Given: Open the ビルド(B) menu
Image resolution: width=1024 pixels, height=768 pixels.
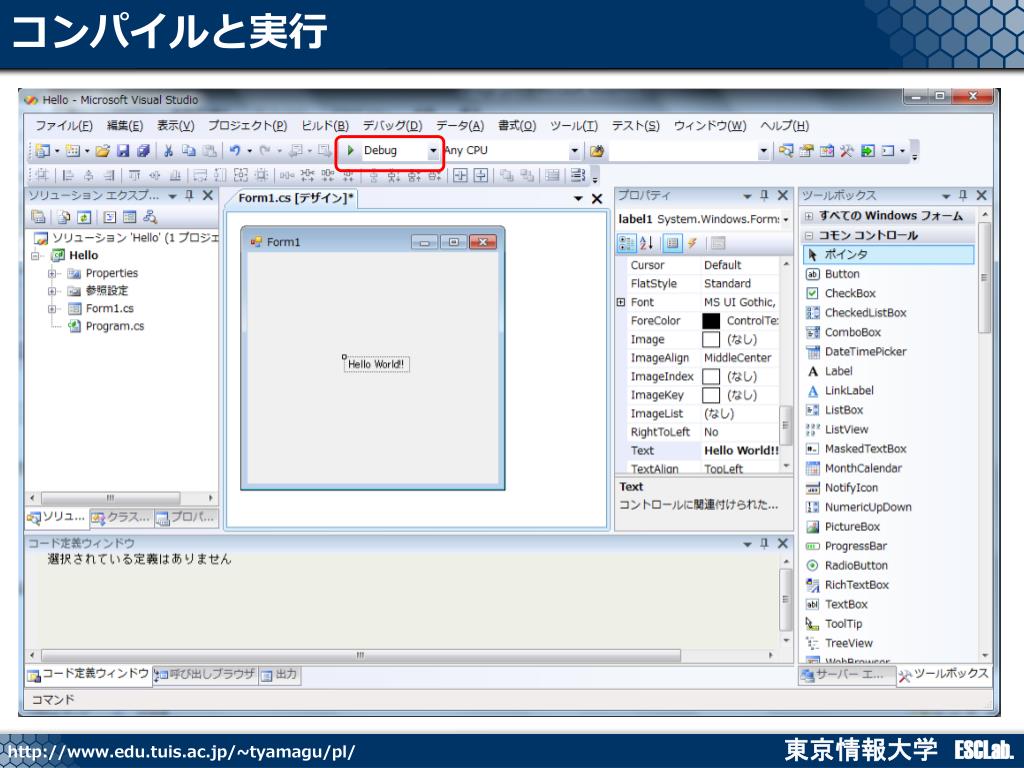Looking at the screenshot, I should click(x=325, y=125).
